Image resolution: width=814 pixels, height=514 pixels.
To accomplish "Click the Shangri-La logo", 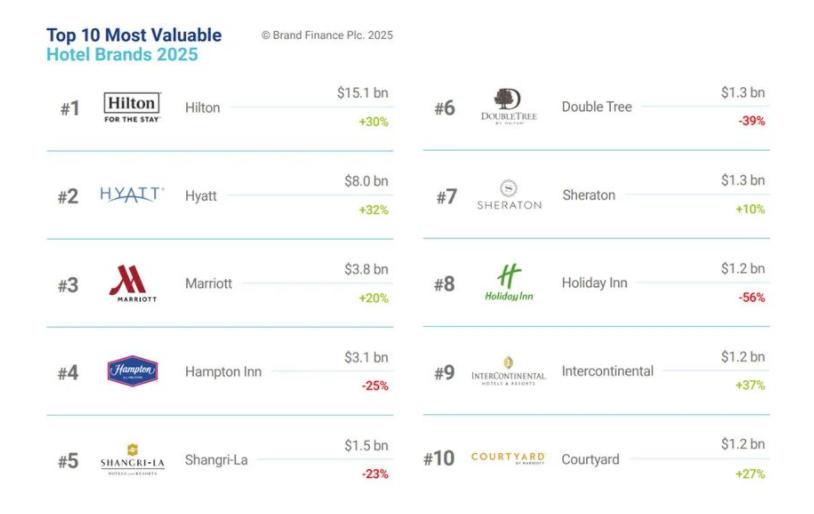I will 132,459.
